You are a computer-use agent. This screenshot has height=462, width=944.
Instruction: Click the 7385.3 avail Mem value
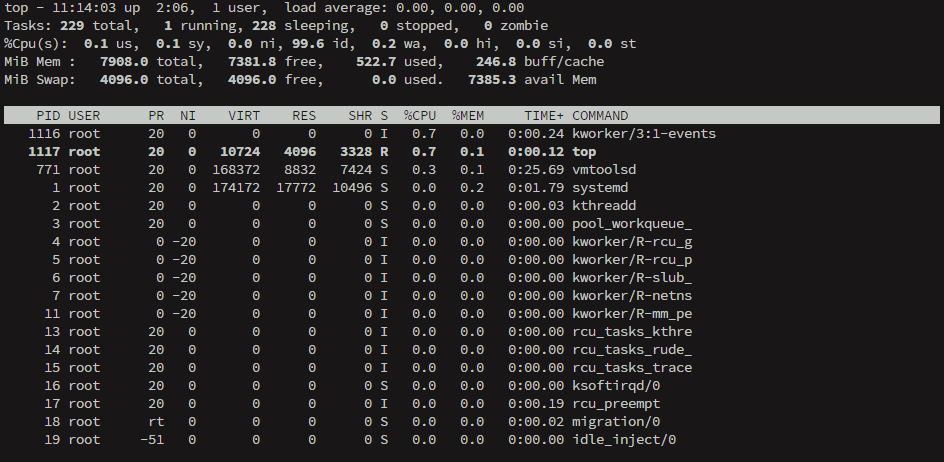[x=492, y=80]
